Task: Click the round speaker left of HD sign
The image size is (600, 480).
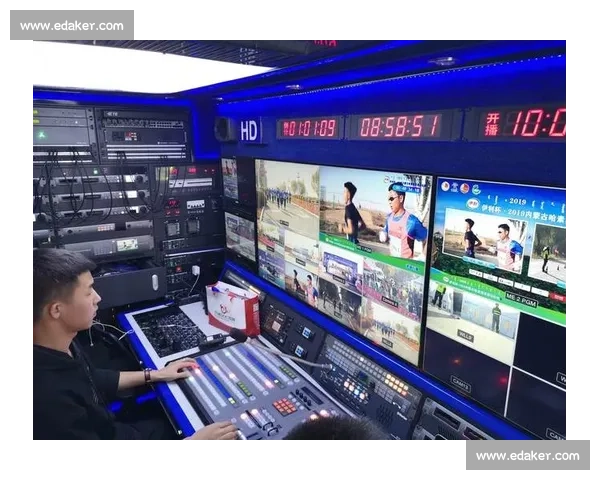Action: (x=225, y=130)
